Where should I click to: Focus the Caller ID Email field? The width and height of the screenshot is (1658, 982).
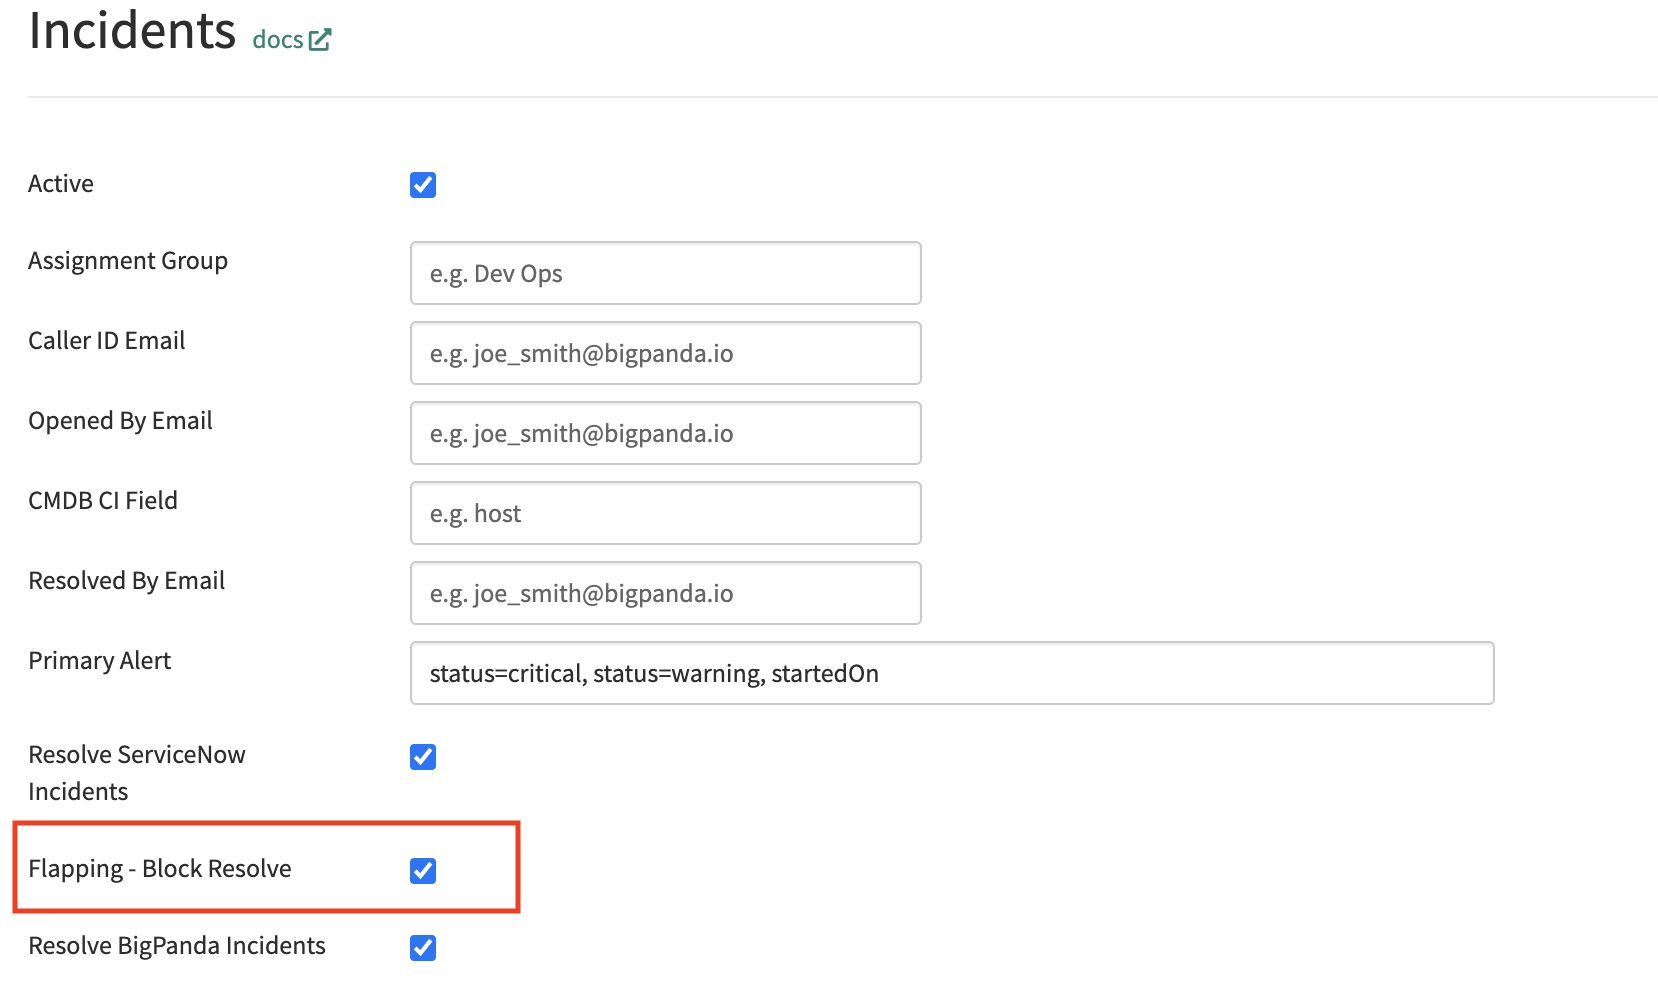665,353
